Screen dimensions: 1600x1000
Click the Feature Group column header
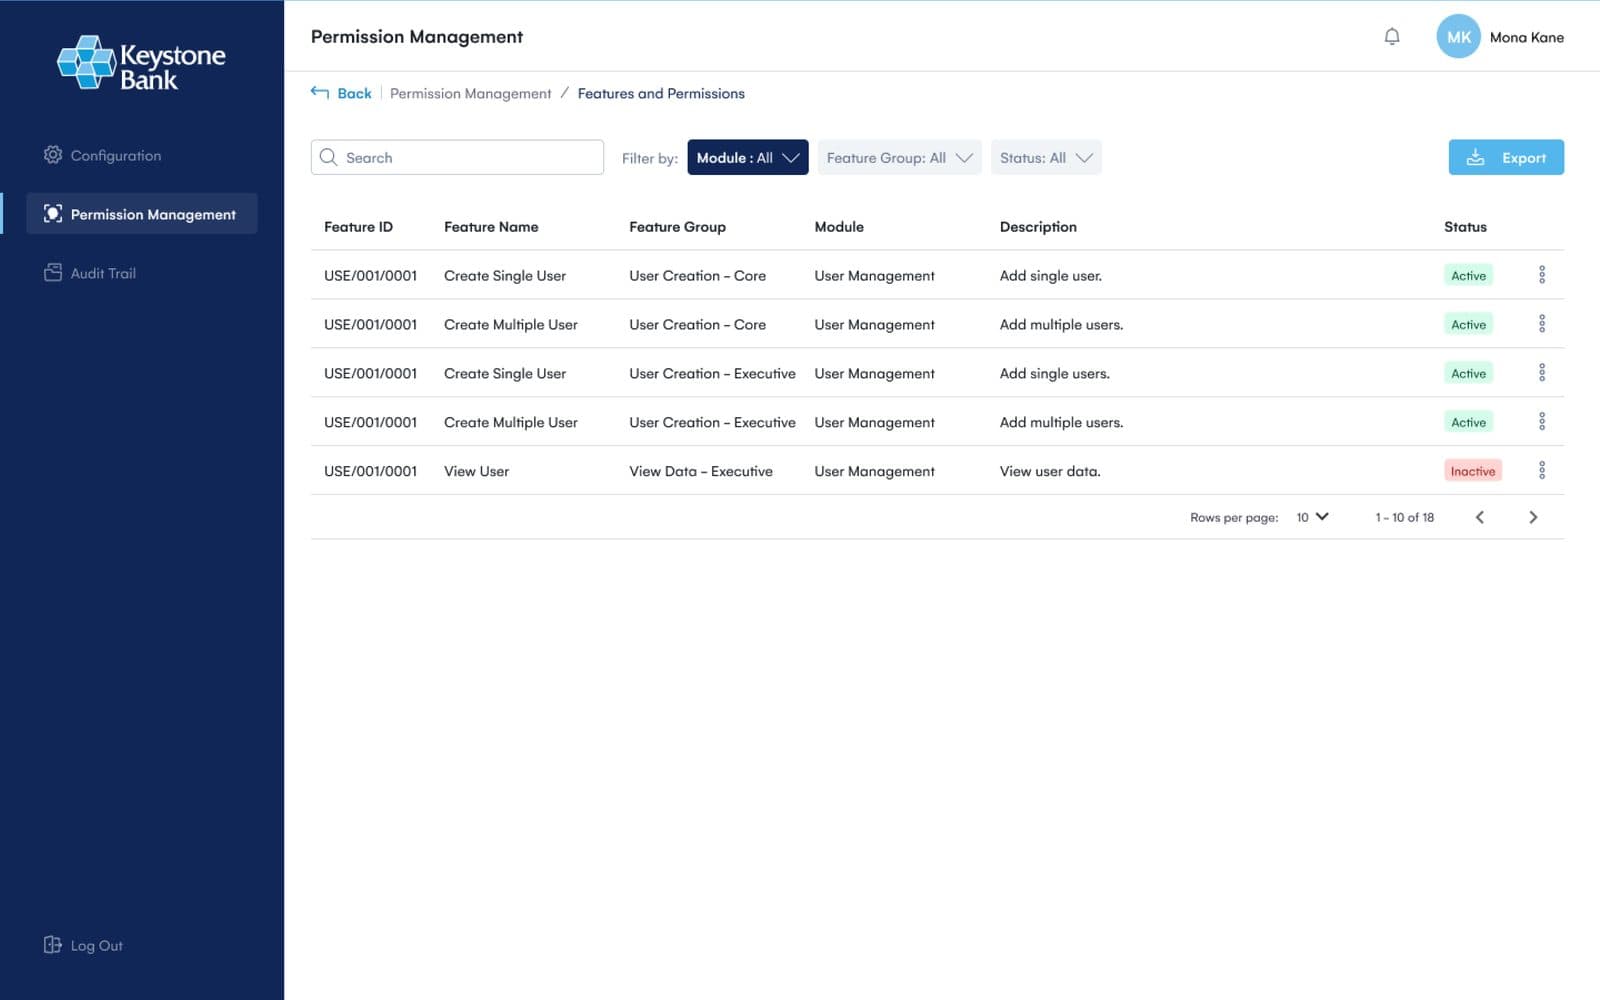click(677, 227)
